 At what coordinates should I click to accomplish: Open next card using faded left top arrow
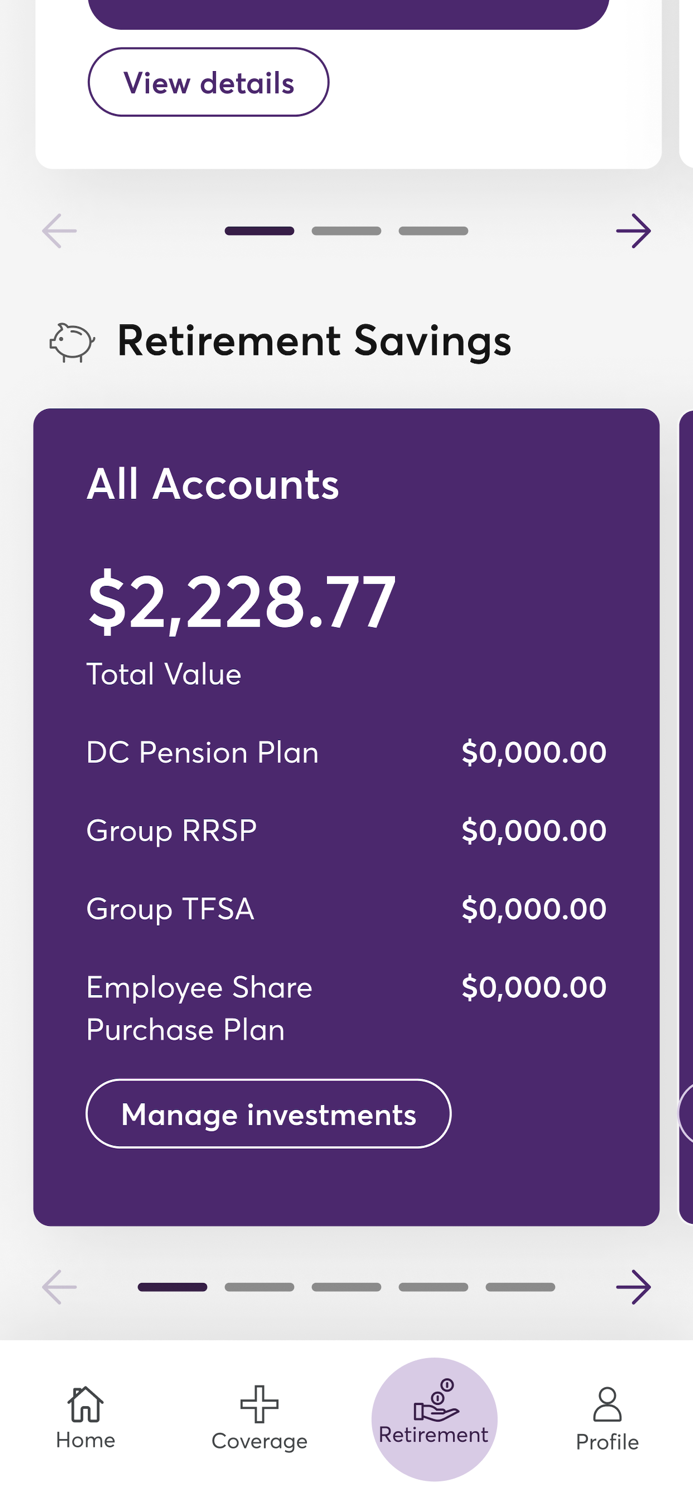[x=58, y=230]
